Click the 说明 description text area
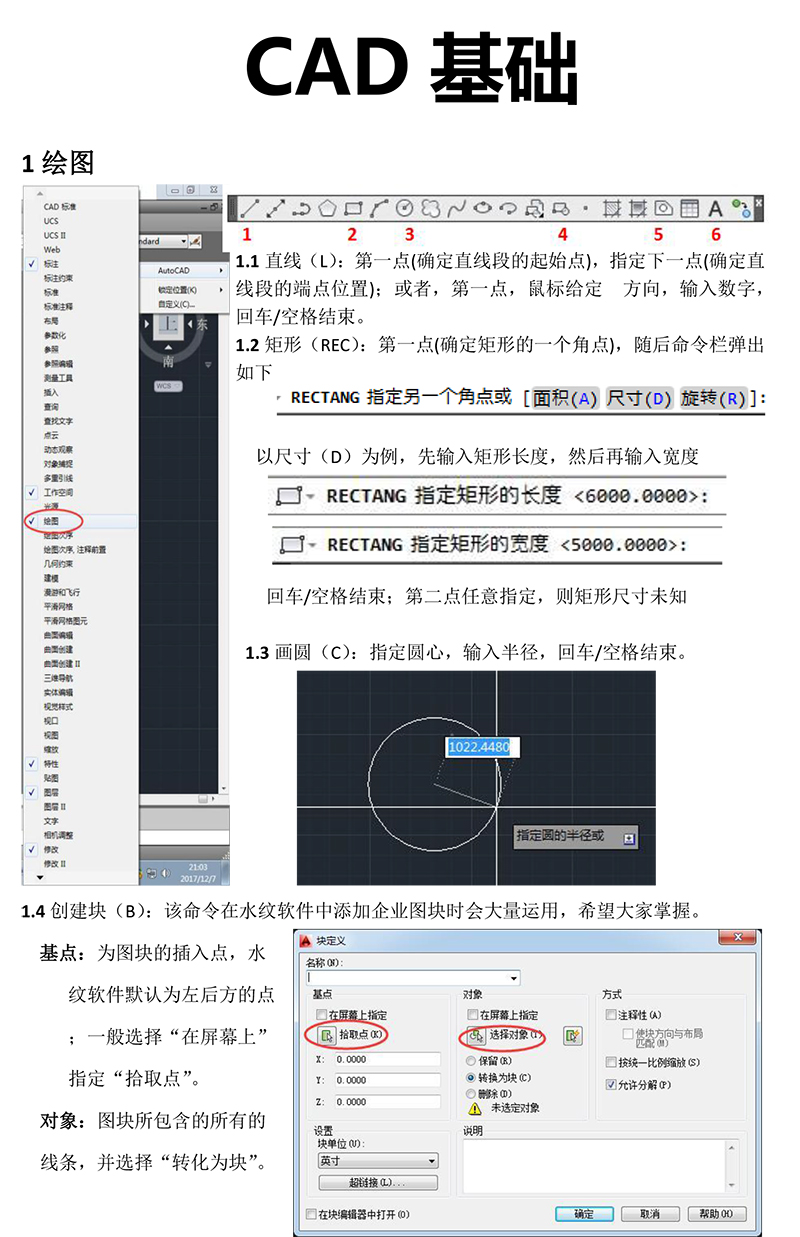Image resolution: width=800 pixels, height=1237 pixels. click(595, 1166)
